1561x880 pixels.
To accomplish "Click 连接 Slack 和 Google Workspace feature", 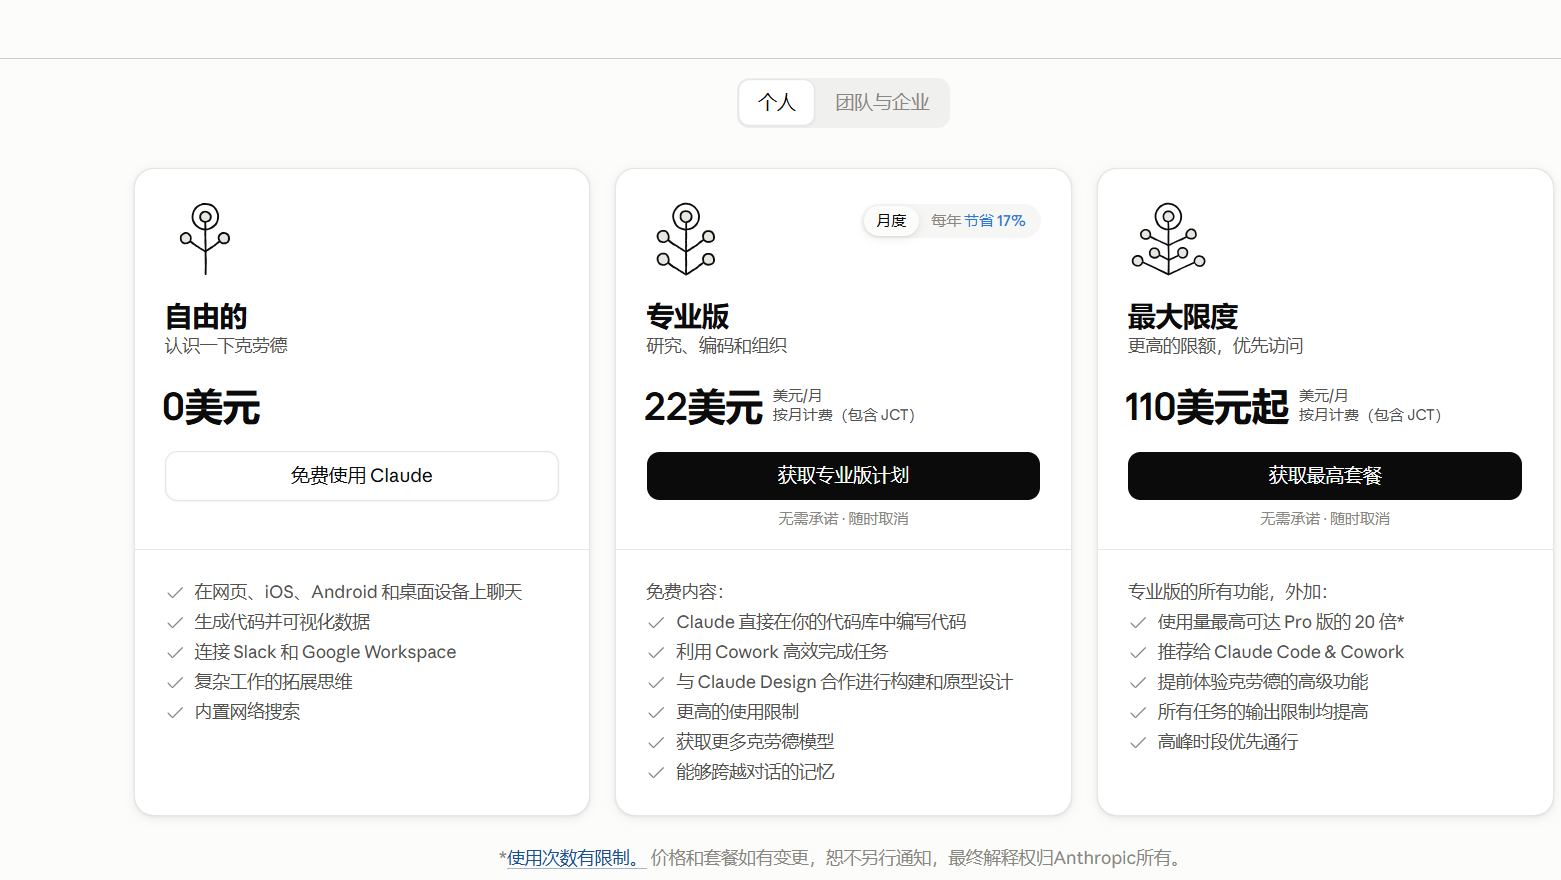I will coord(325,652).
